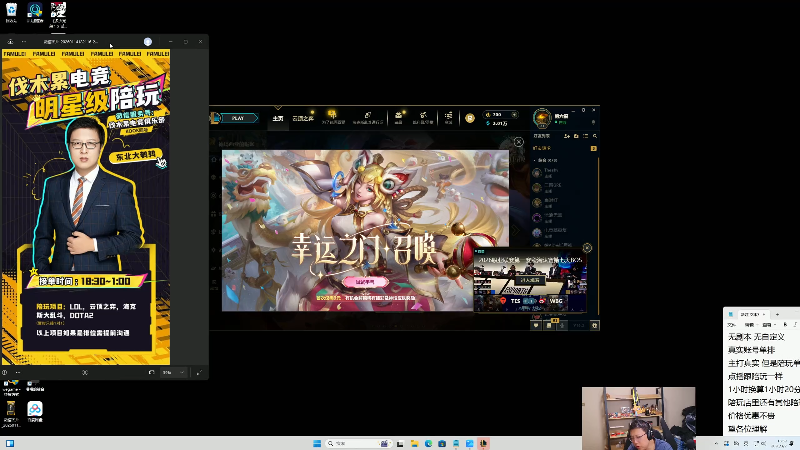800x450 pixels.
Task: Close the 幸运之门 promotional popup
Action: coord(518,142)
